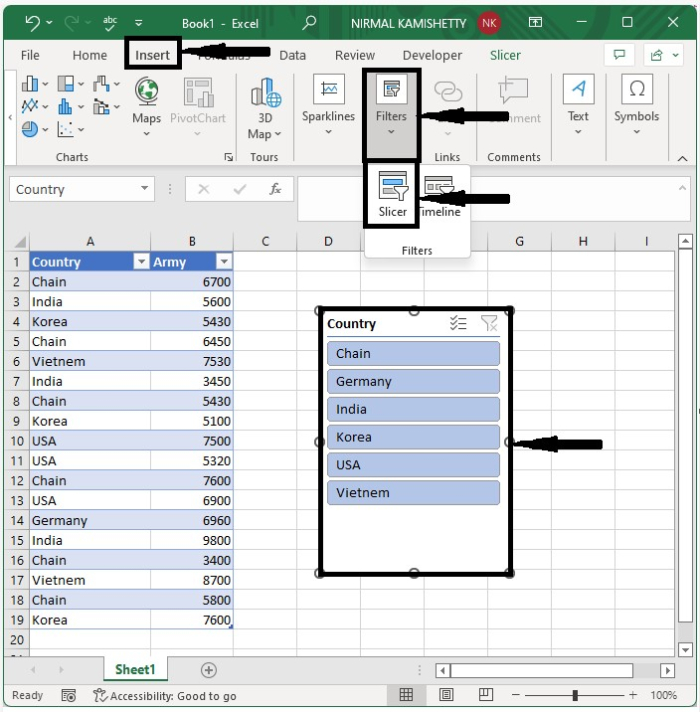700x712 pixels.
Task: Filter slicer by Korea
Action: [413, 437]
